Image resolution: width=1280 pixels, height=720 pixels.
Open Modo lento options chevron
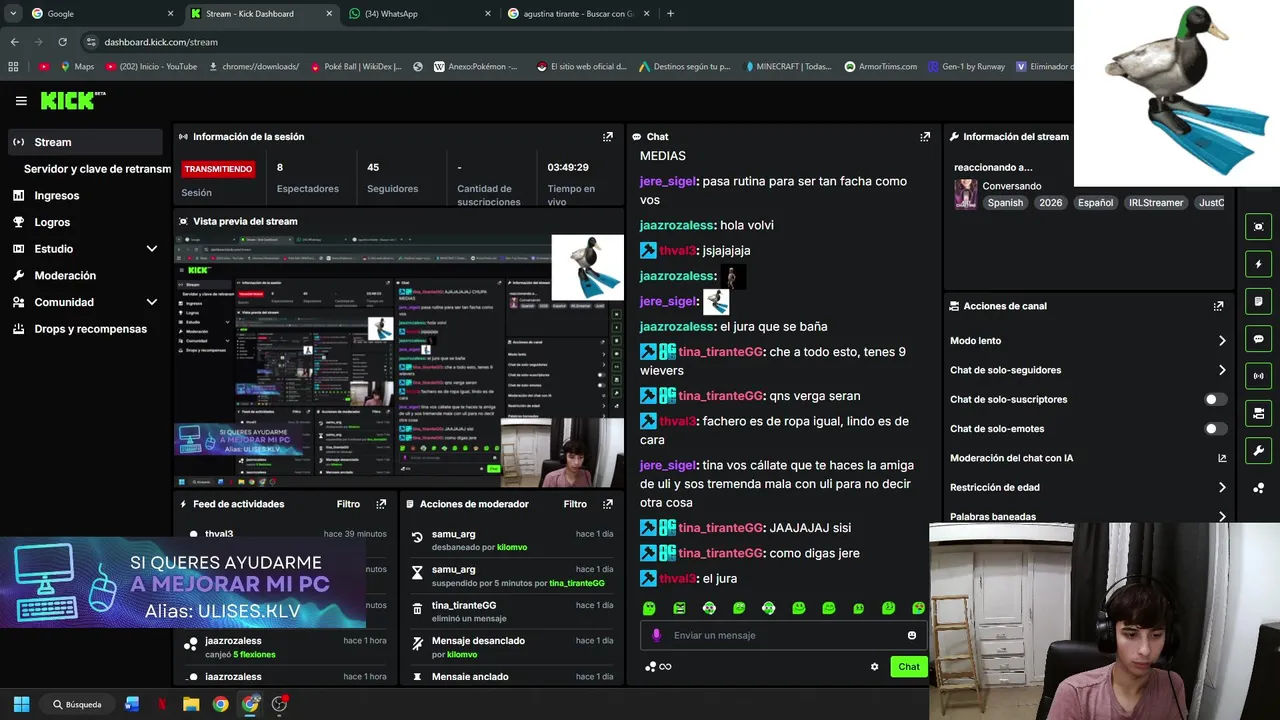tap(1221, 341)
